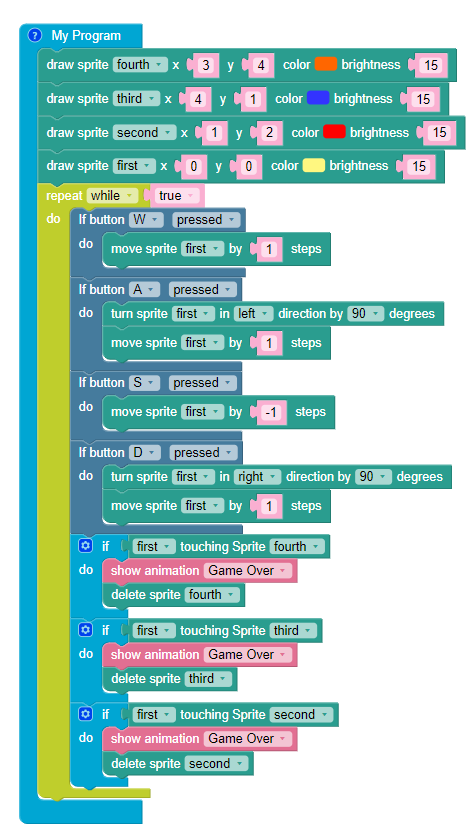This screenshot has height=832, width=468.
Task: Open 'pressed' dropdown in the button D block
Action: tap(203, 453)
